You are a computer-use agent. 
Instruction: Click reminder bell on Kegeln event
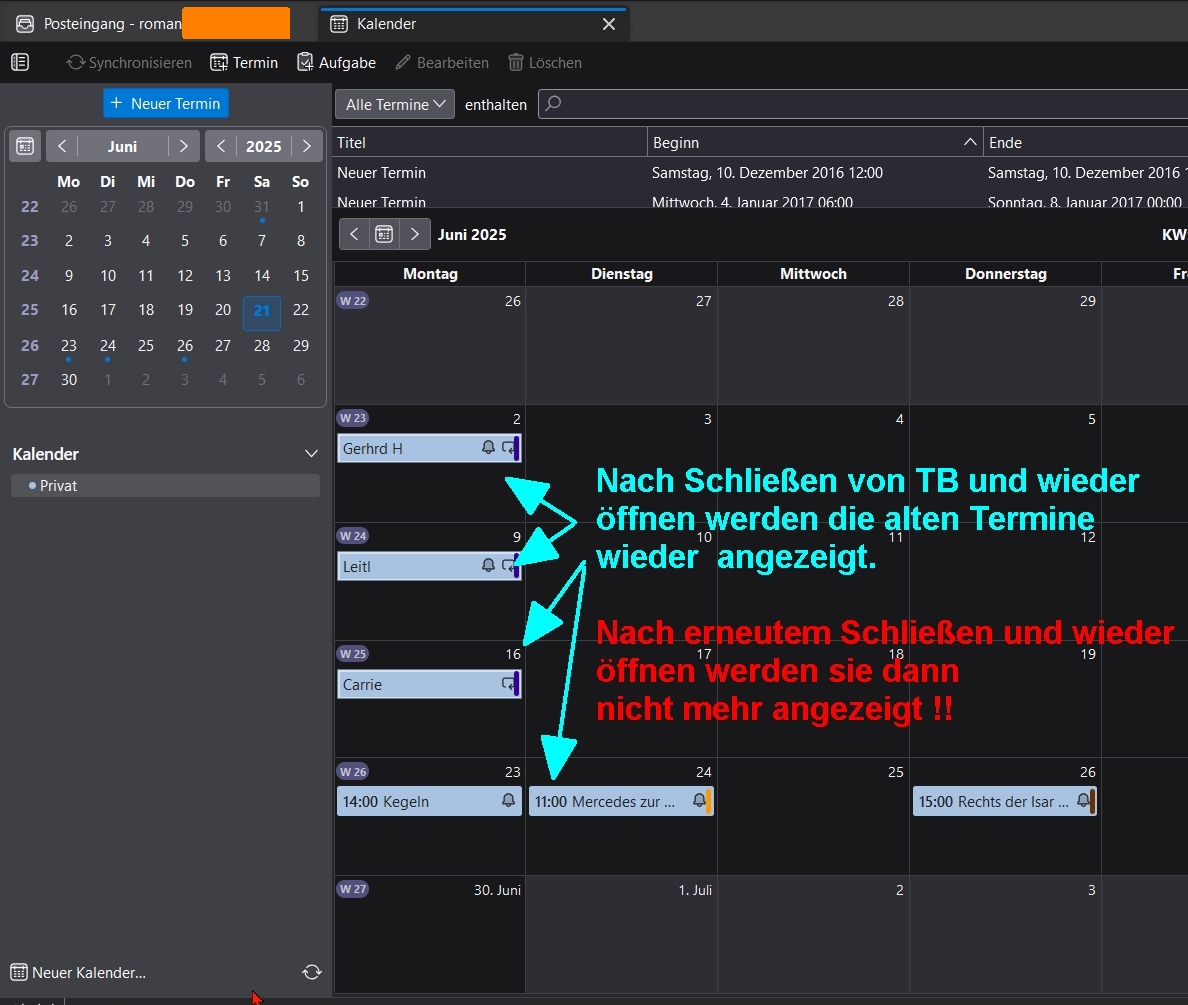508,801
